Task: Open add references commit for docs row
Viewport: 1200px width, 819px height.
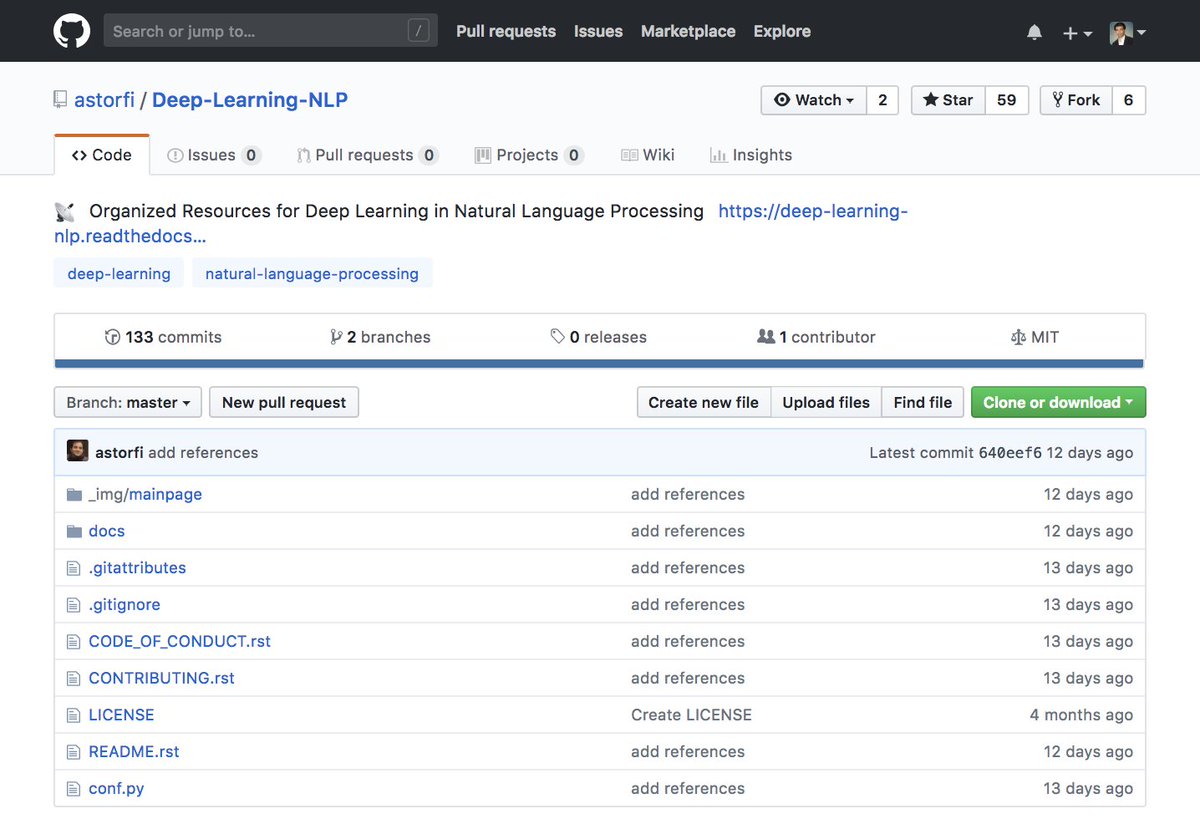Action: pyautogui.click(x=688, y=531)
